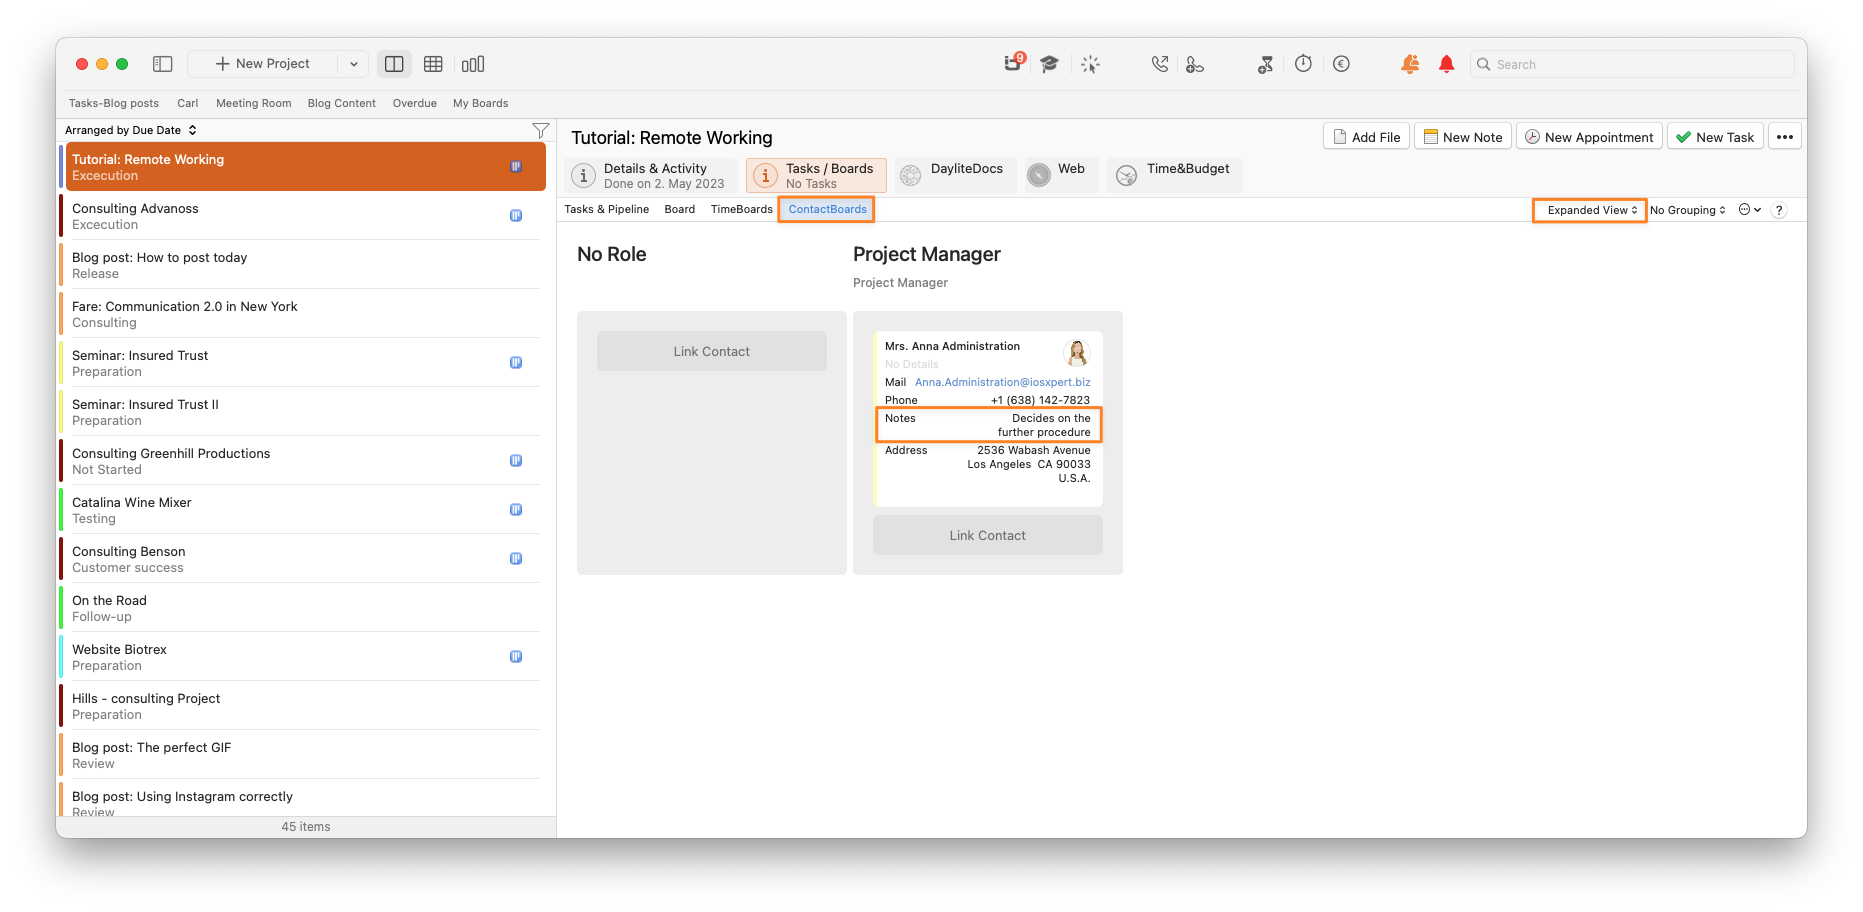Click the outgoing call phone icon

1159,64
